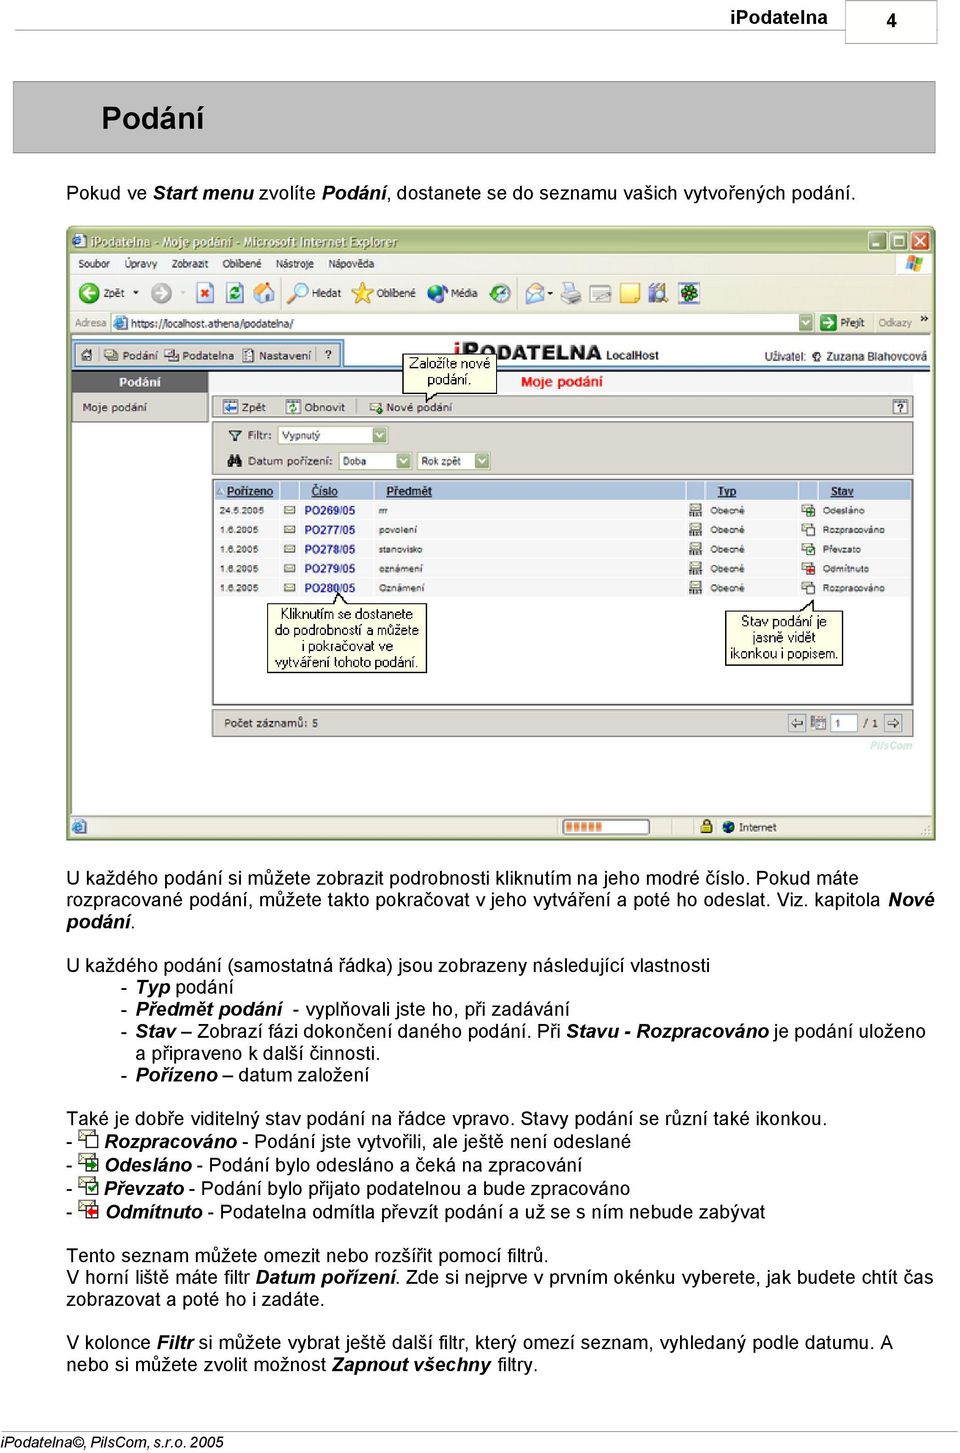Open the Média panel button
Viewport: 960px width, 1453px height.
click(452, 293)
